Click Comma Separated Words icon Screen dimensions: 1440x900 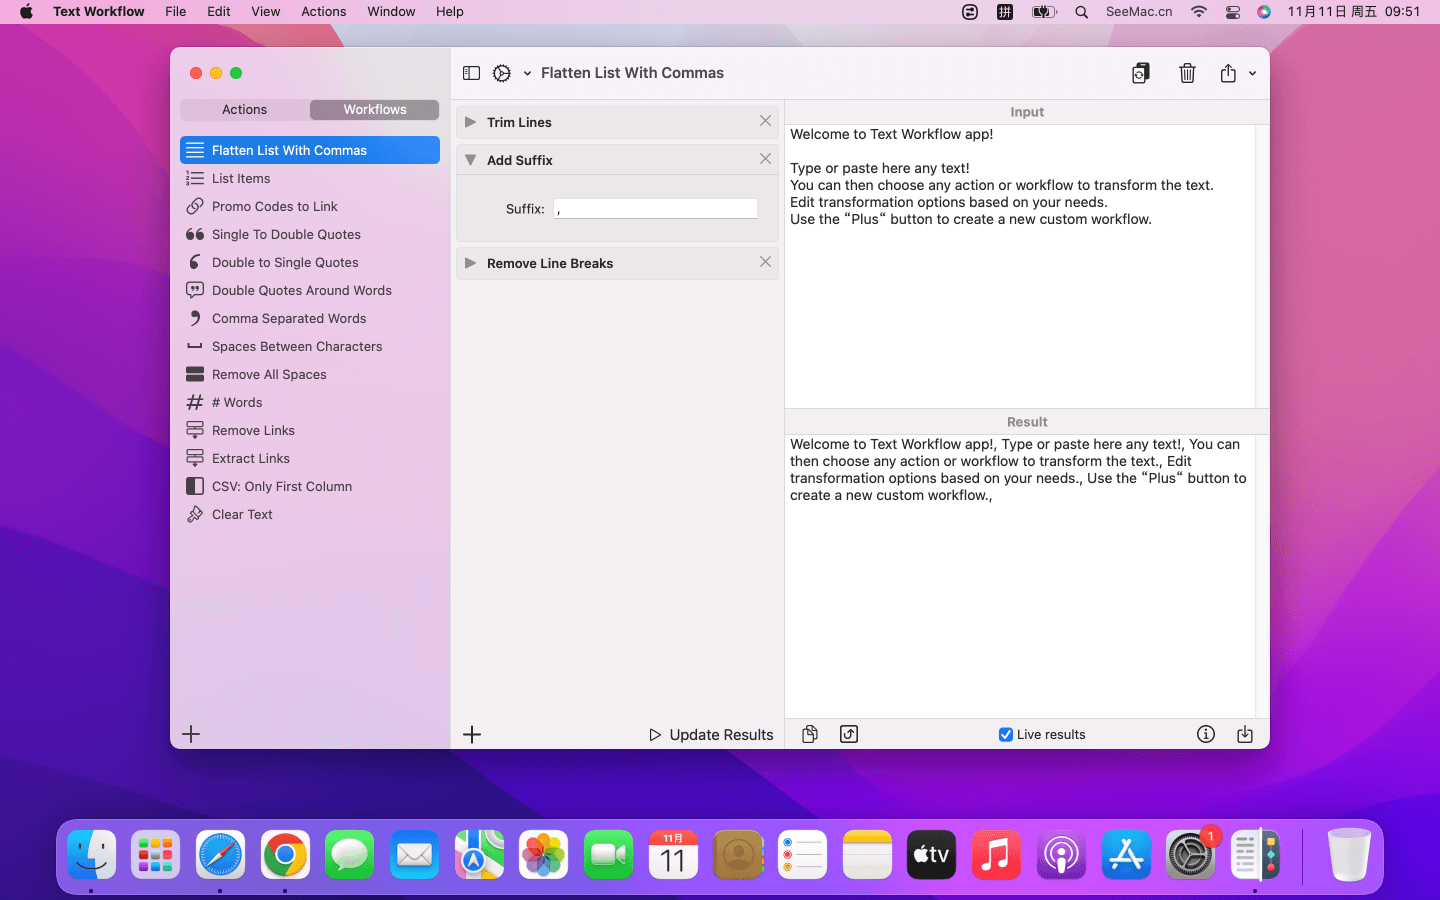(x=195, y=318)
